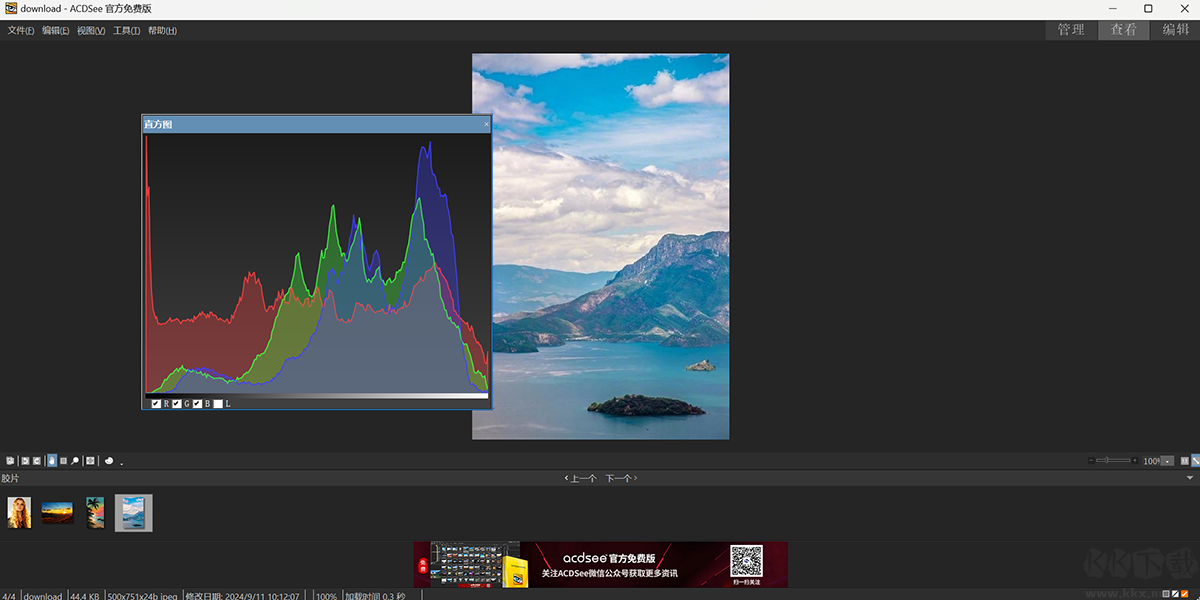1200x600 pixels.
Task: Switch to the 编辑 mode tab
Action: tap(1176, 30)
